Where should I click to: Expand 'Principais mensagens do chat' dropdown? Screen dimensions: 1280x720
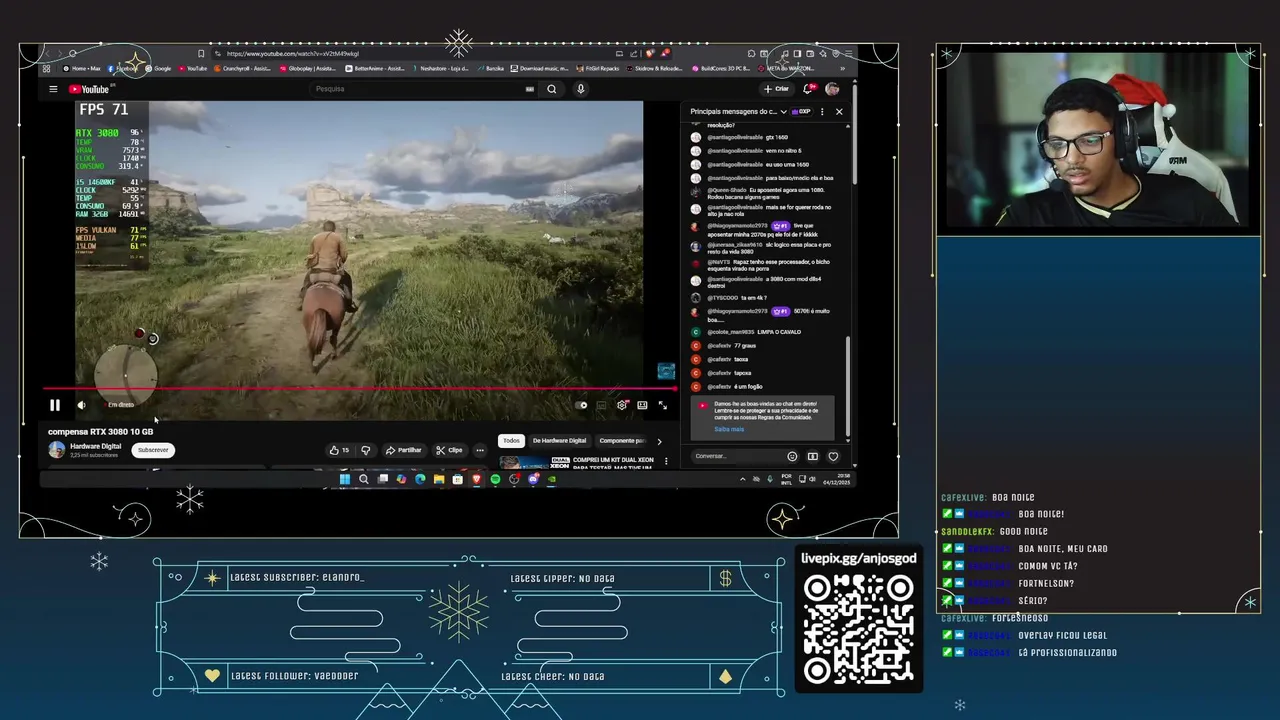pyautogui.click(x=738, y=112)
